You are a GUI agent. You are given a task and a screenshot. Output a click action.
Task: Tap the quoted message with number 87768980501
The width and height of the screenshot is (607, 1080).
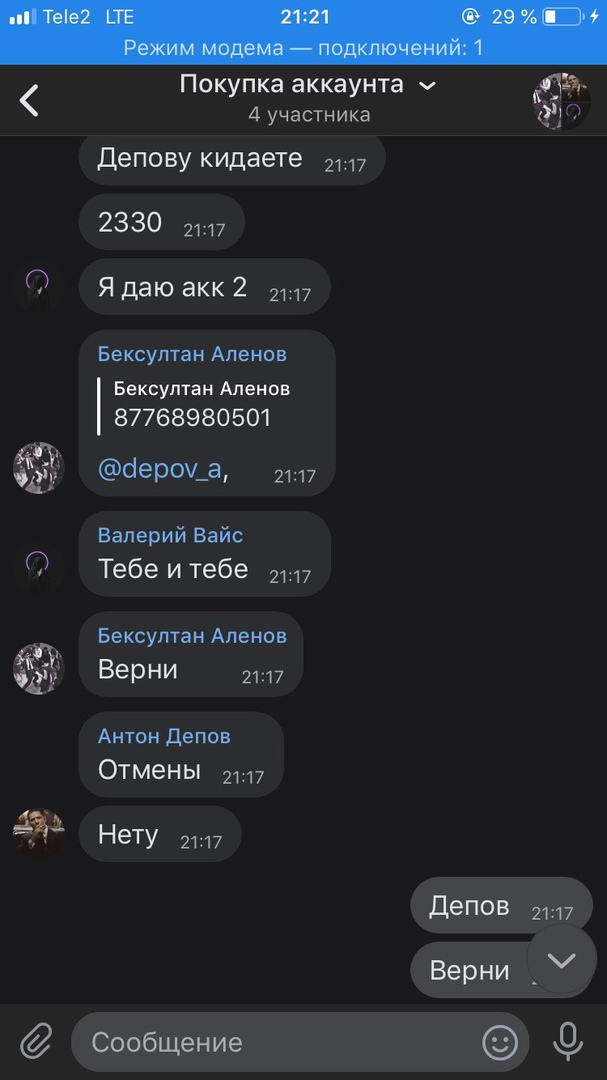pyautogui.click(x=200, y=404)
